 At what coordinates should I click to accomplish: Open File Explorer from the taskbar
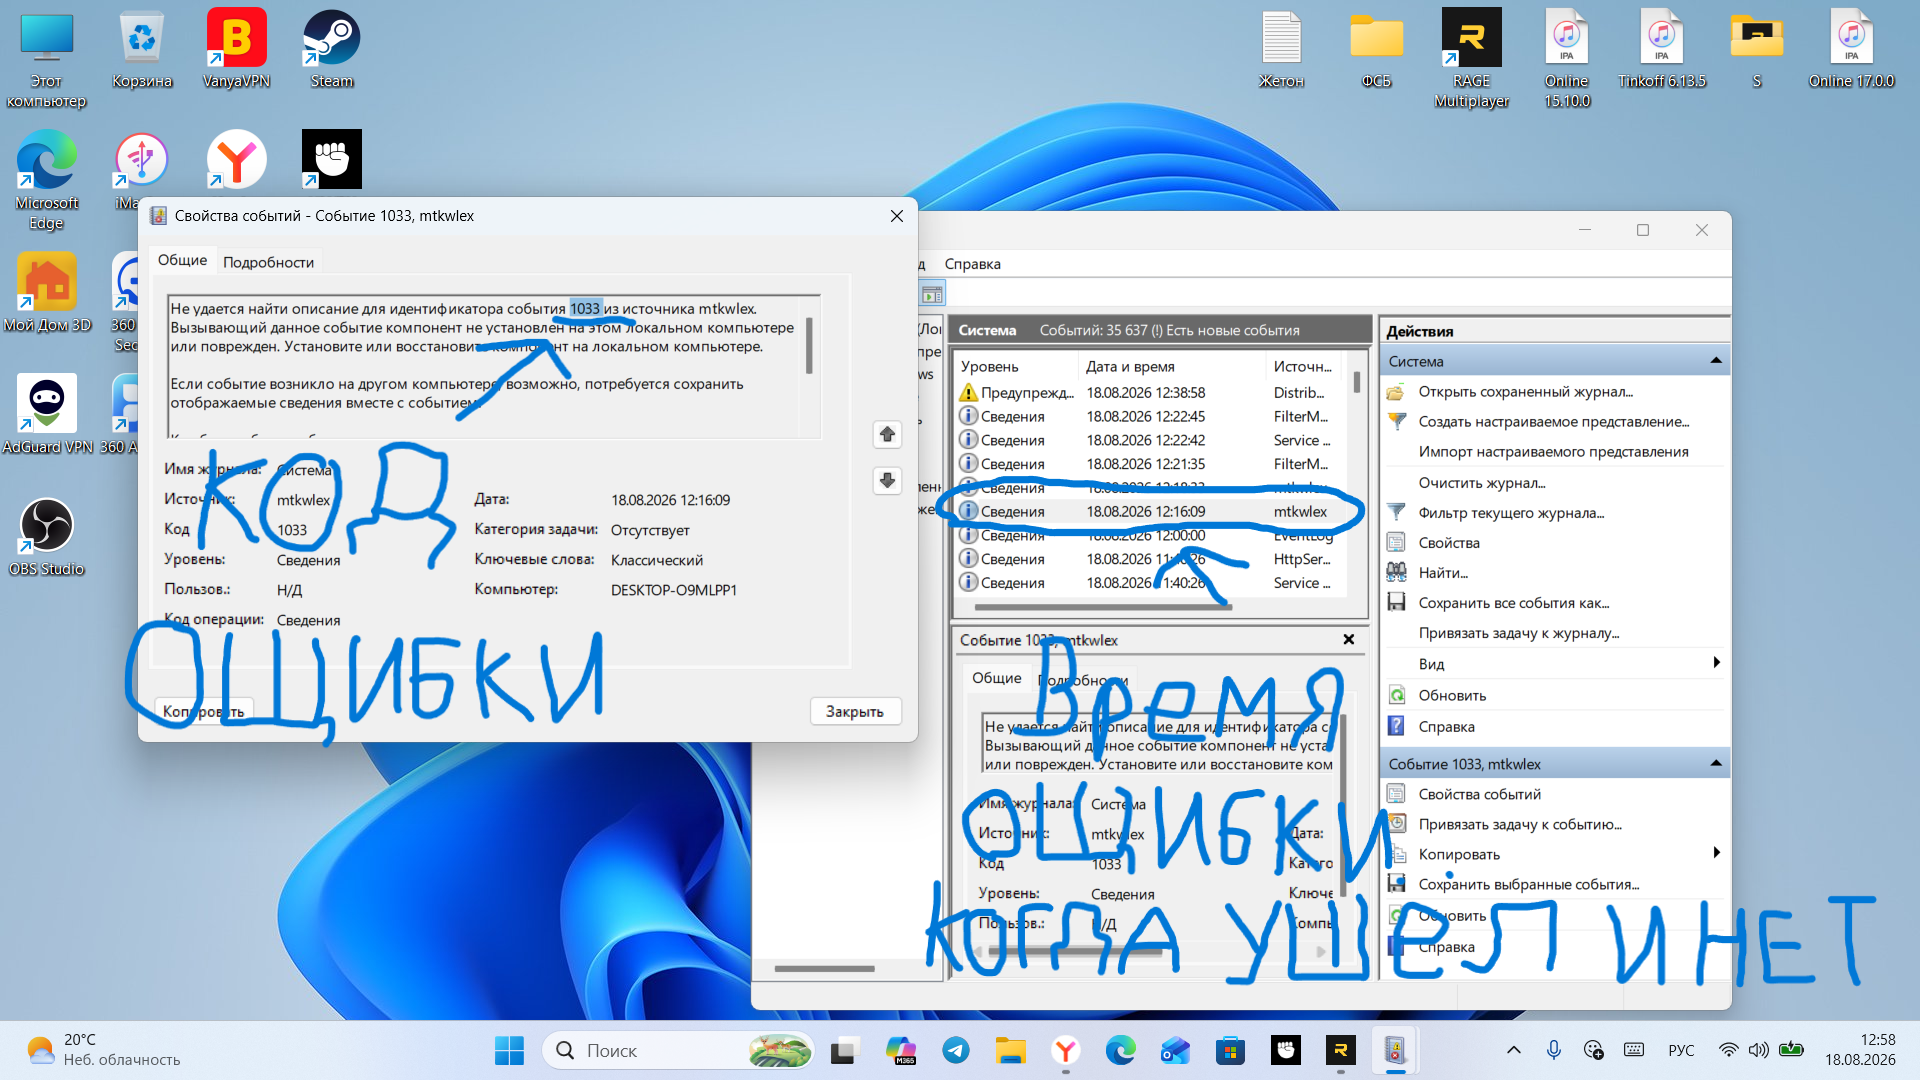1010,1050
